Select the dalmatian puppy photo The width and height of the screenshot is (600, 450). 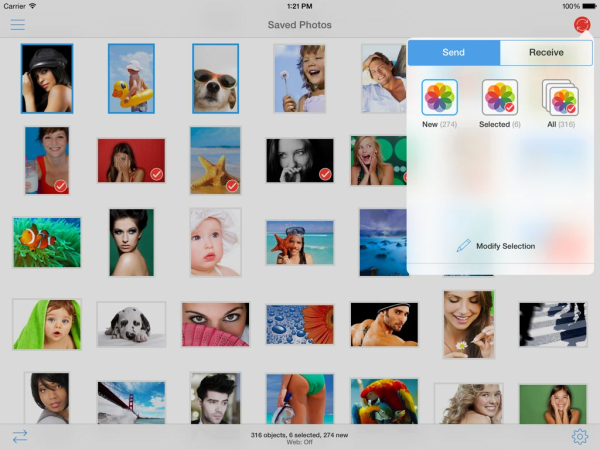(131, 324)
